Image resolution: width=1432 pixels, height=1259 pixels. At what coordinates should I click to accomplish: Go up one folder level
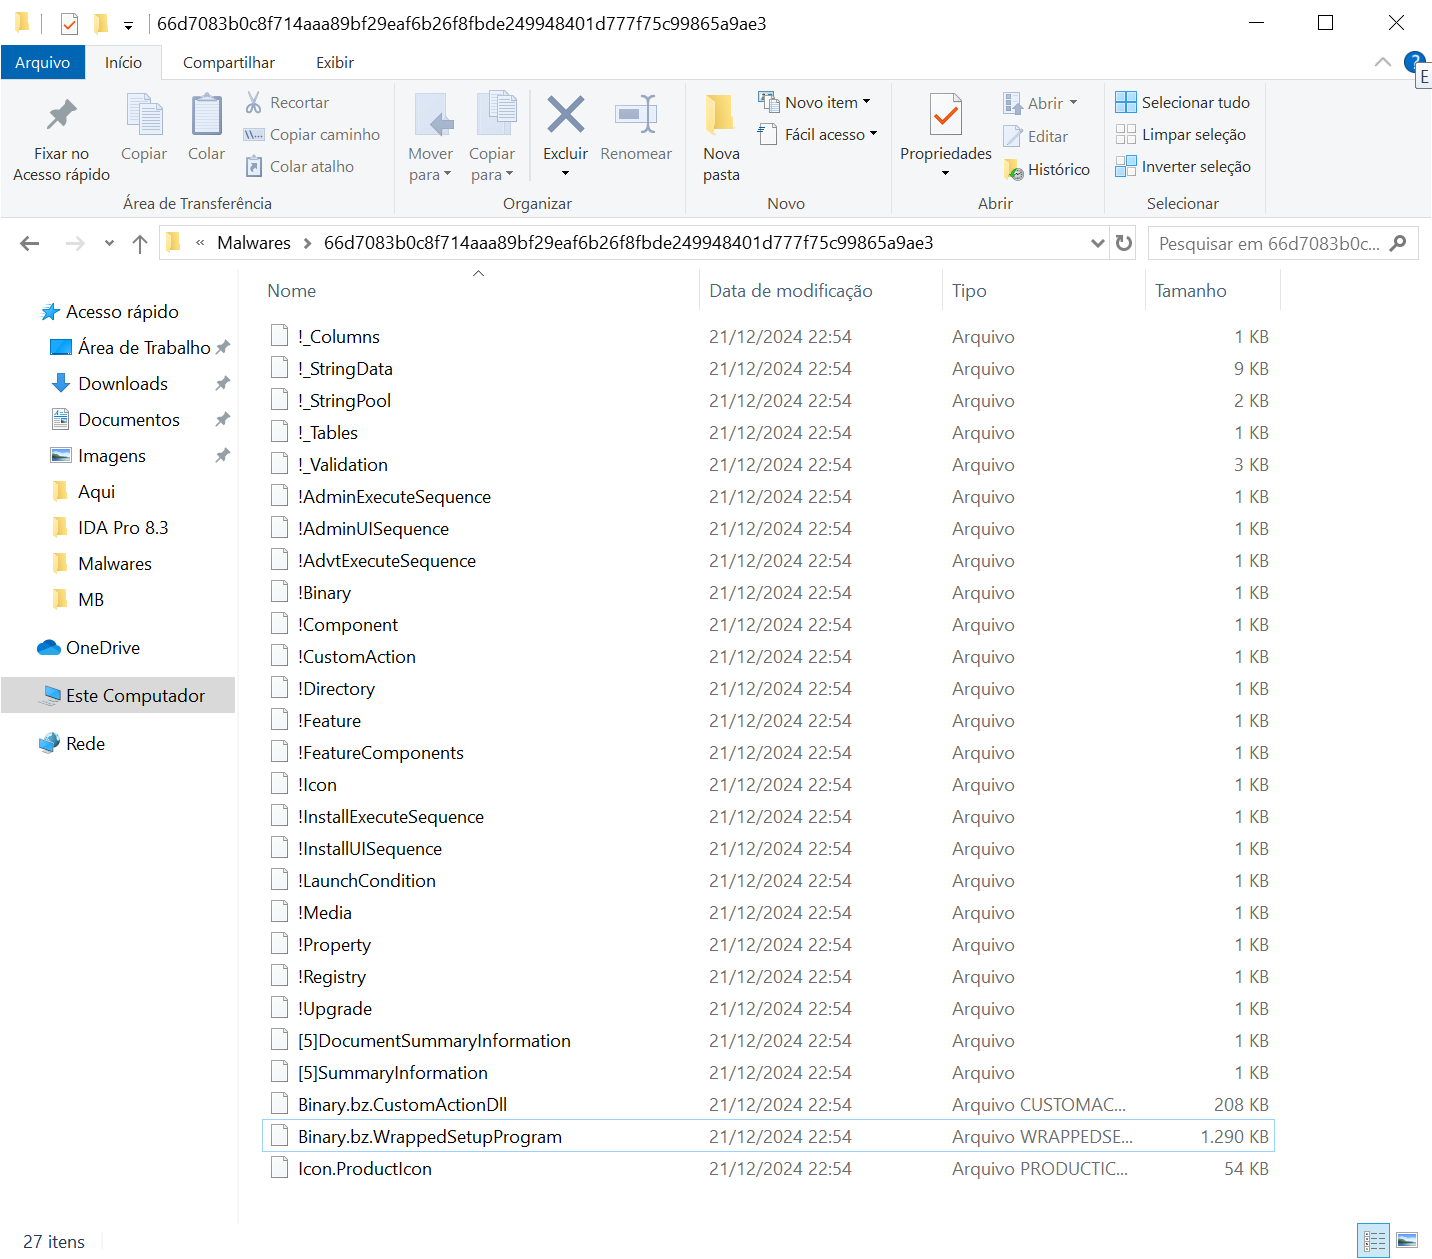point(140,243)
